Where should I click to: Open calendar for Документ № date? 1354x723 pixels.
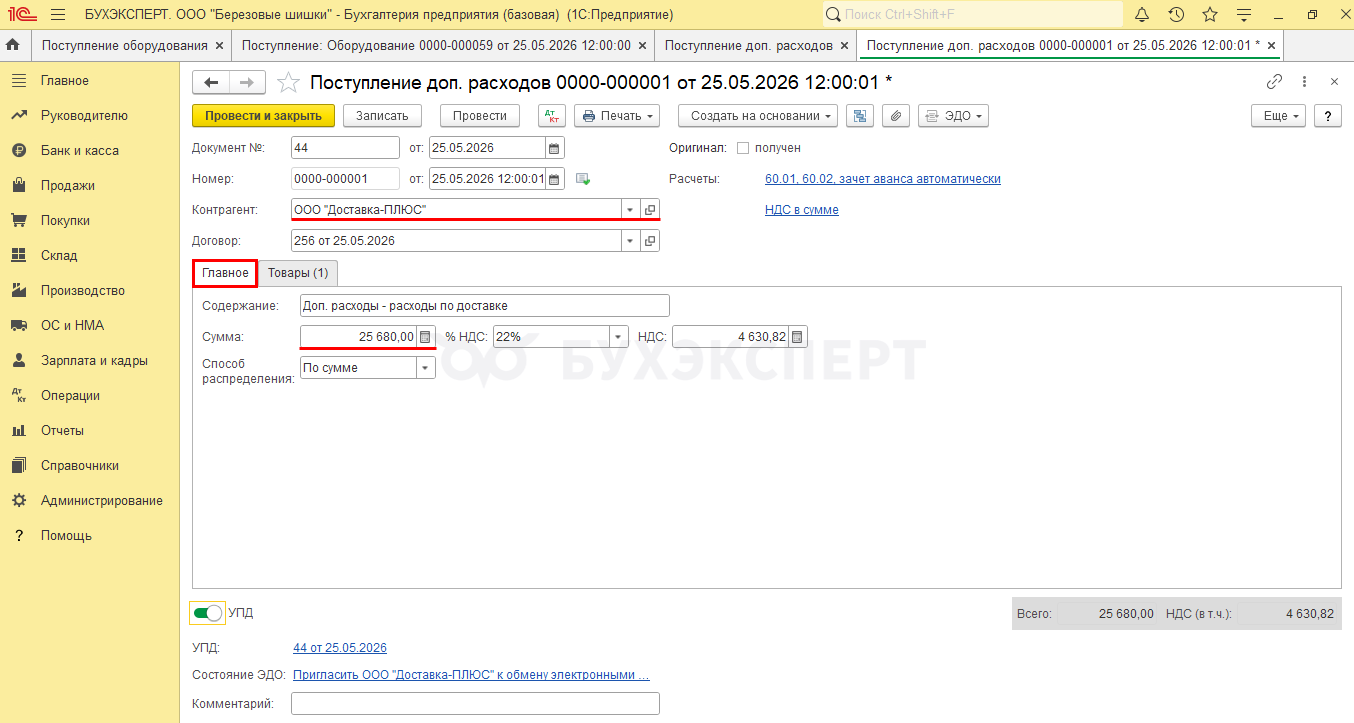click(x=555, y=148)
